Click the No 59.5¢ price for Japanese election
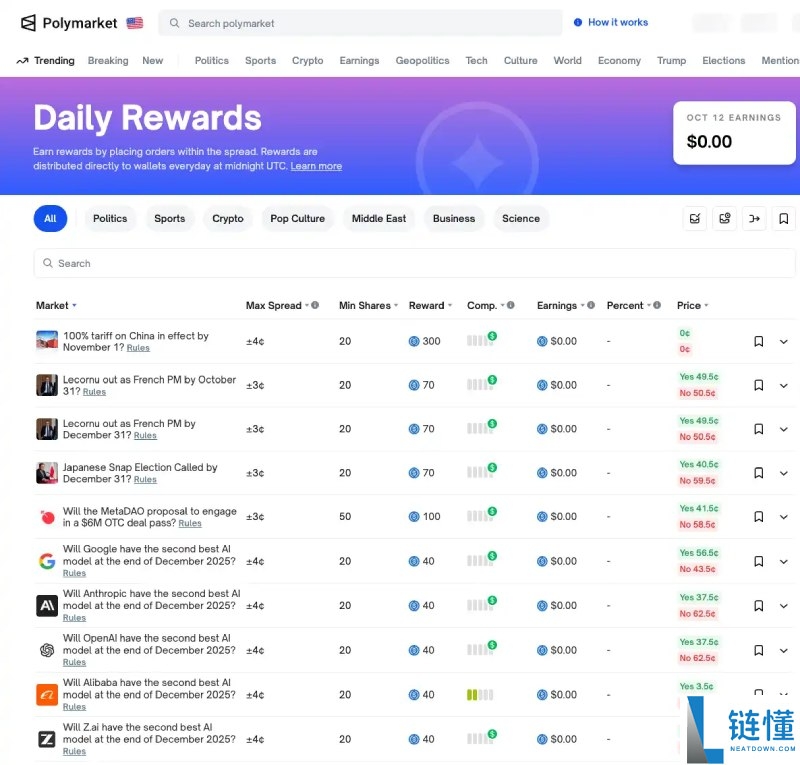Screen dimensions: 800x765 point(697,481)
